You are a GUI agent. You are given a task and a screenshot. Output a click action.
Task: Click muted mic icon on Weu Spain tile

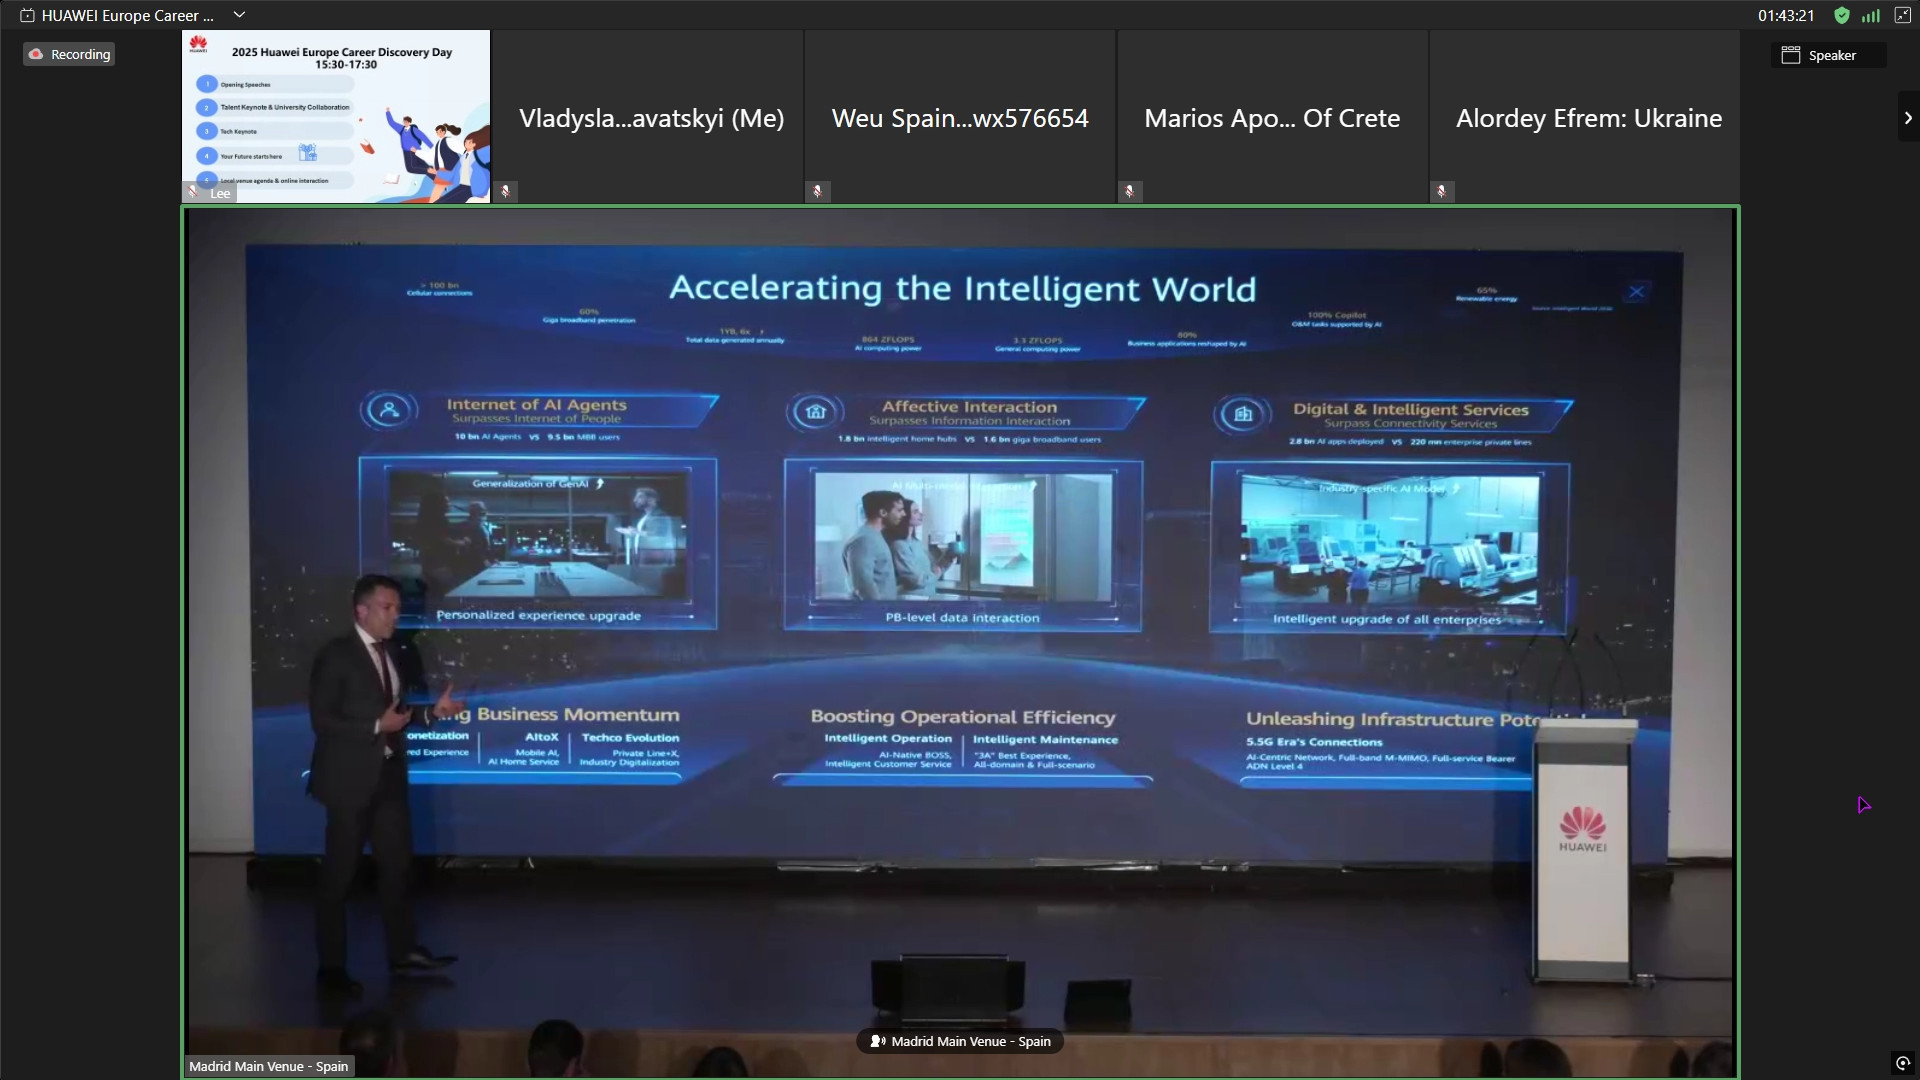click(x=818, y=191)
